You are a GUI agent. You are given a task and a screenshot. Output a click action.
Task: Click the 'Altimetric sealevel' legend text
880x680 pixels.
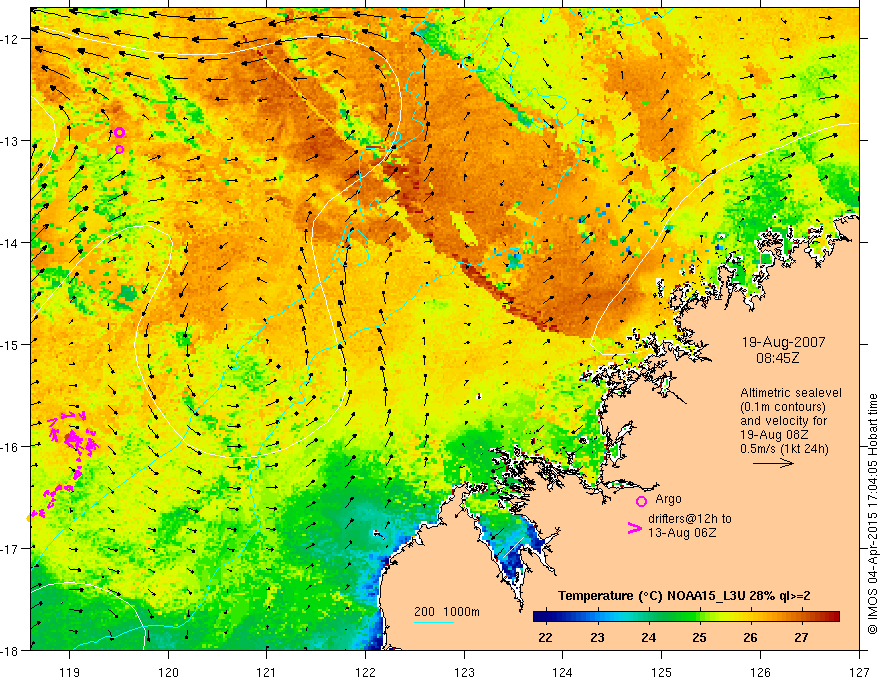(791, 393)
